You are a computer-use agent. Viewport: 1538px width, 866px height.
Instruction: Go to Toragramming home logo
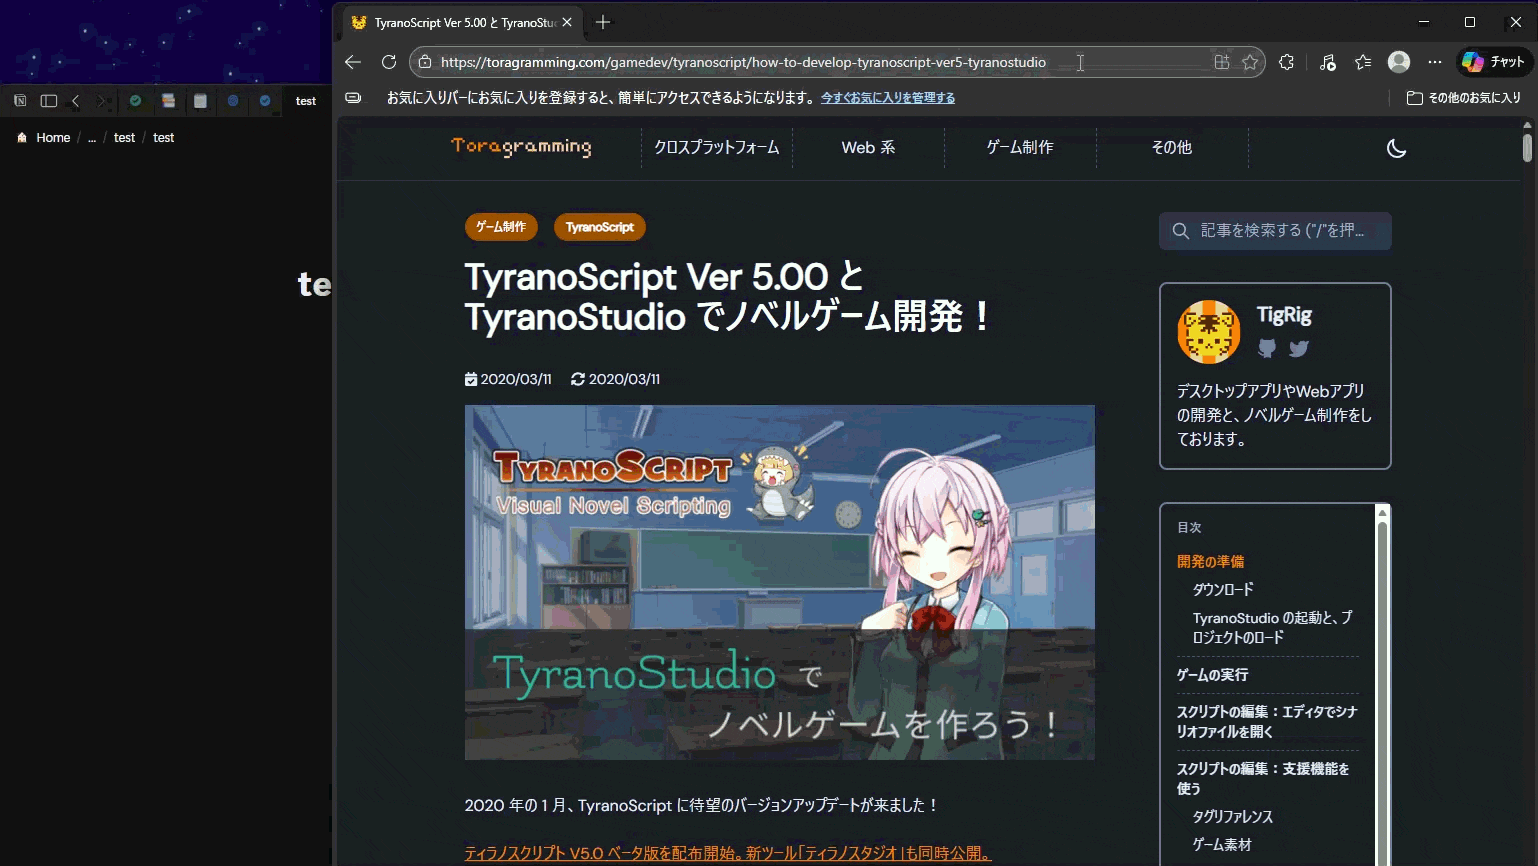click(521, 147)
